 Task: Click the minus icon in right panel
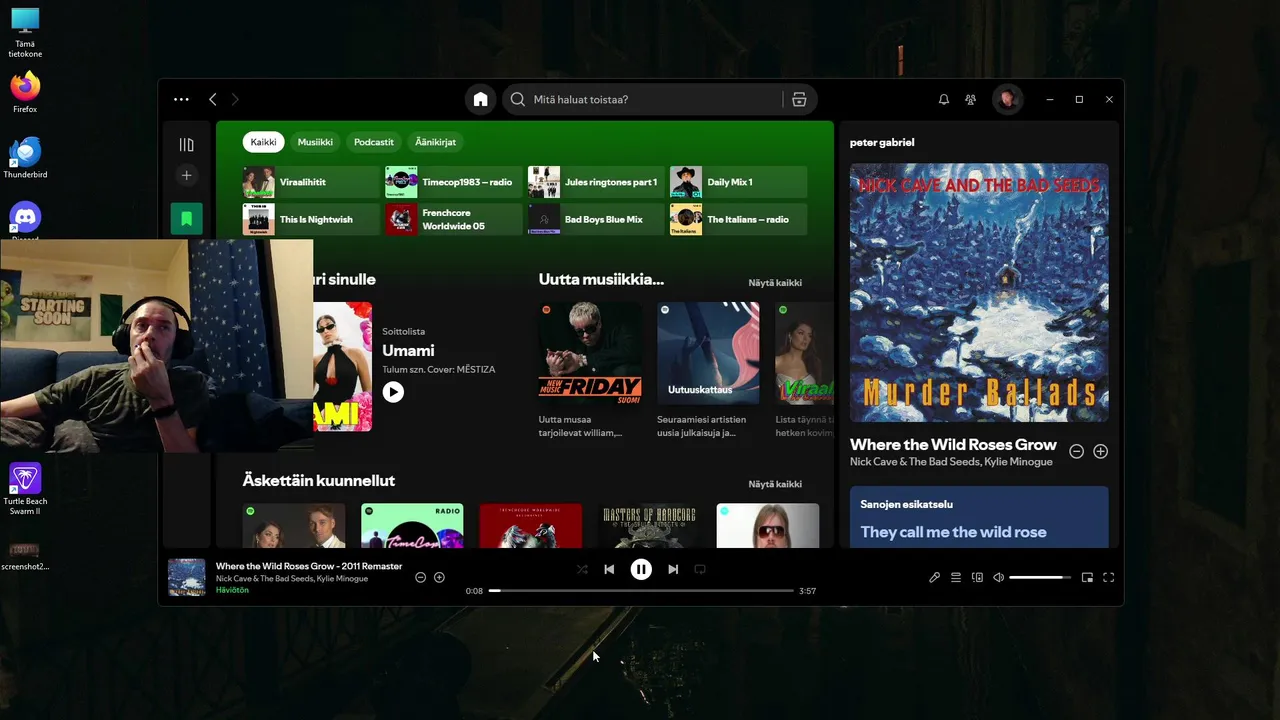[1076, 452]
